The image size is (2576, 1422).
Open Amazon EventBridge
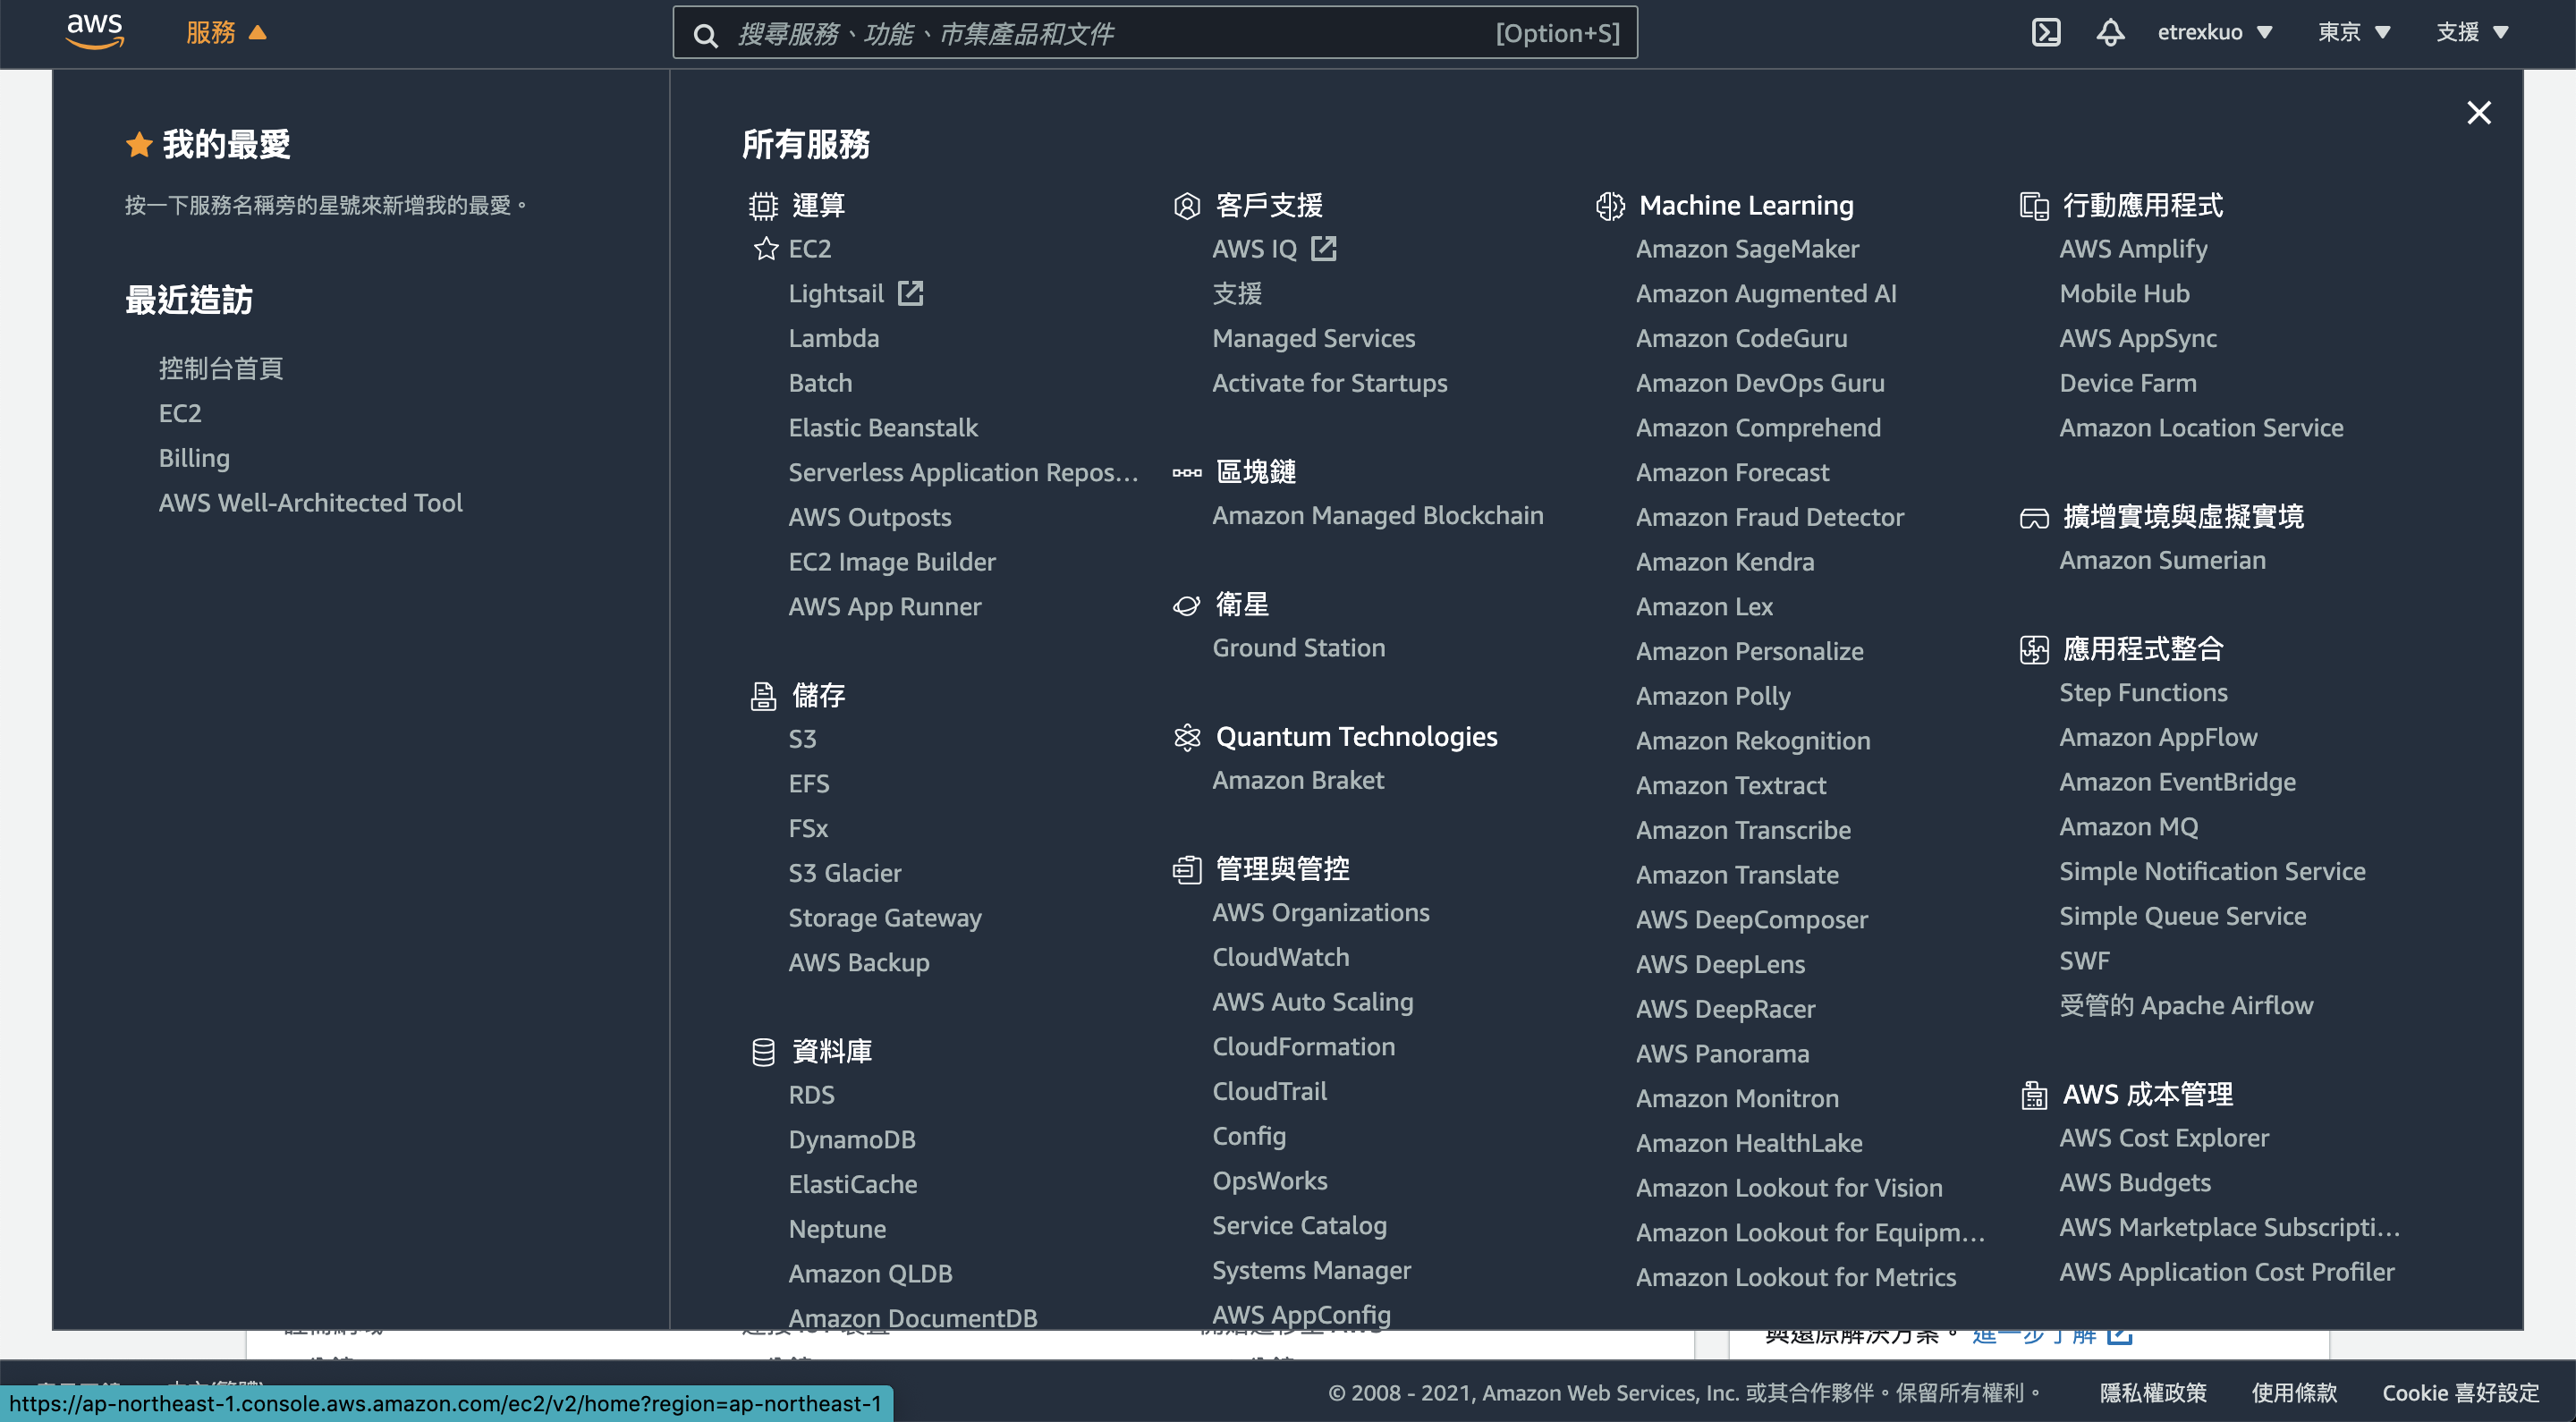(2177, 782)
